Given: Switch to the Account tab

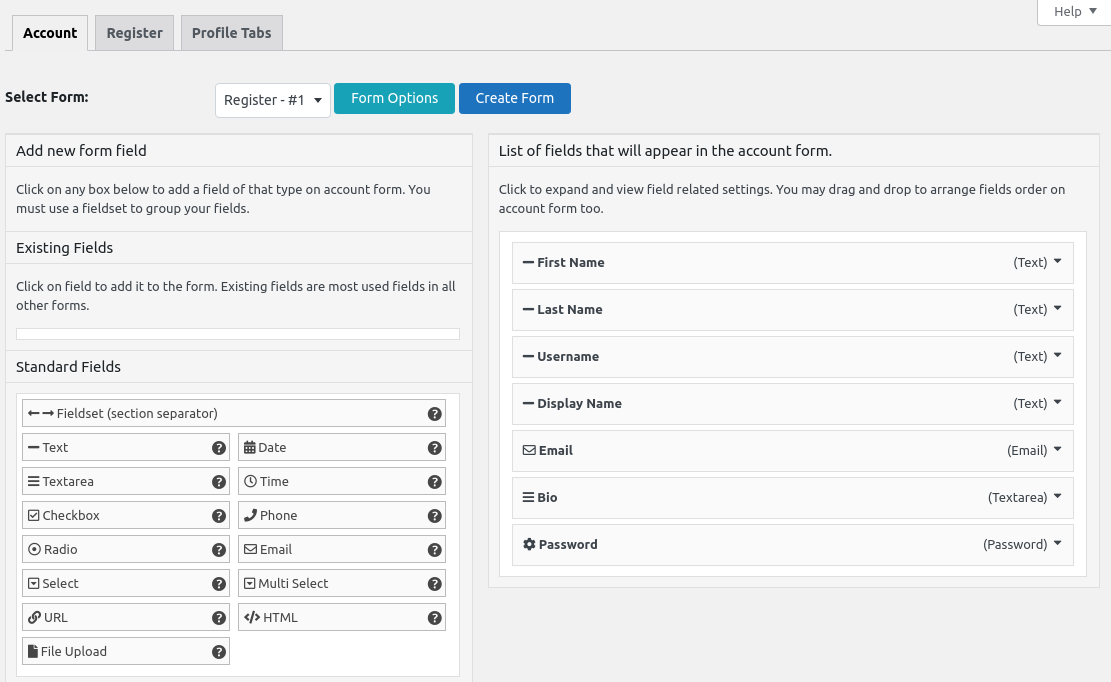Looking at the screenshot, I should click(x=50, y=33).
